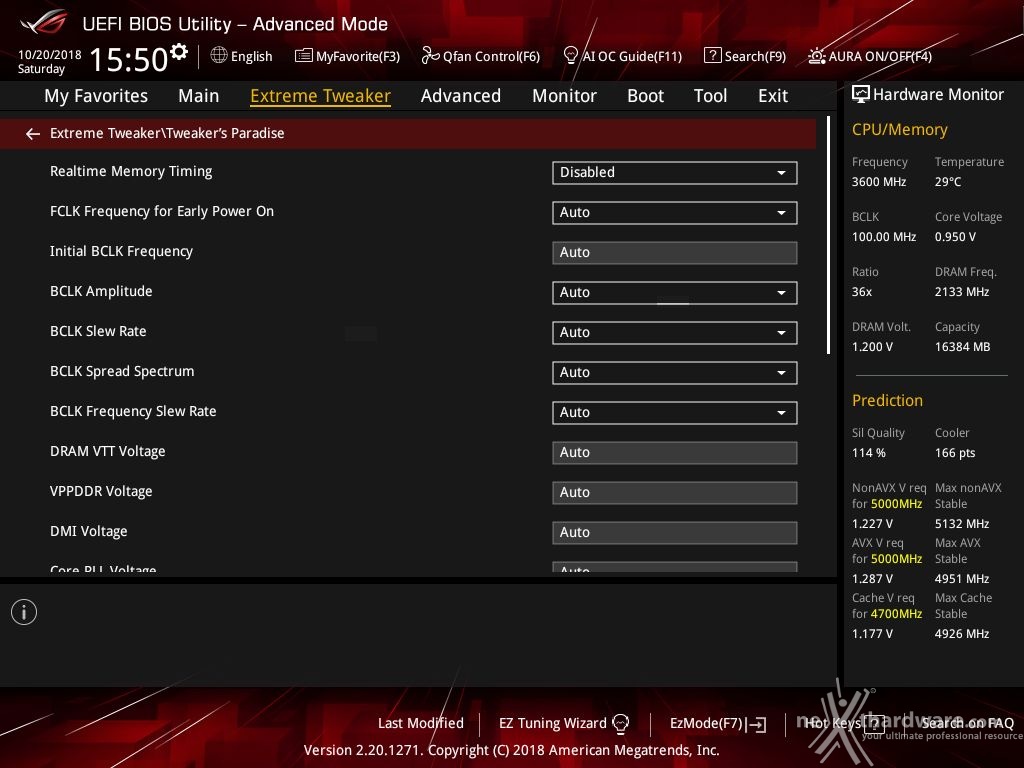Open My Favorites tab
Image resolution: width=1024 pixels, height=768 pixels.
tap(96, 96)
